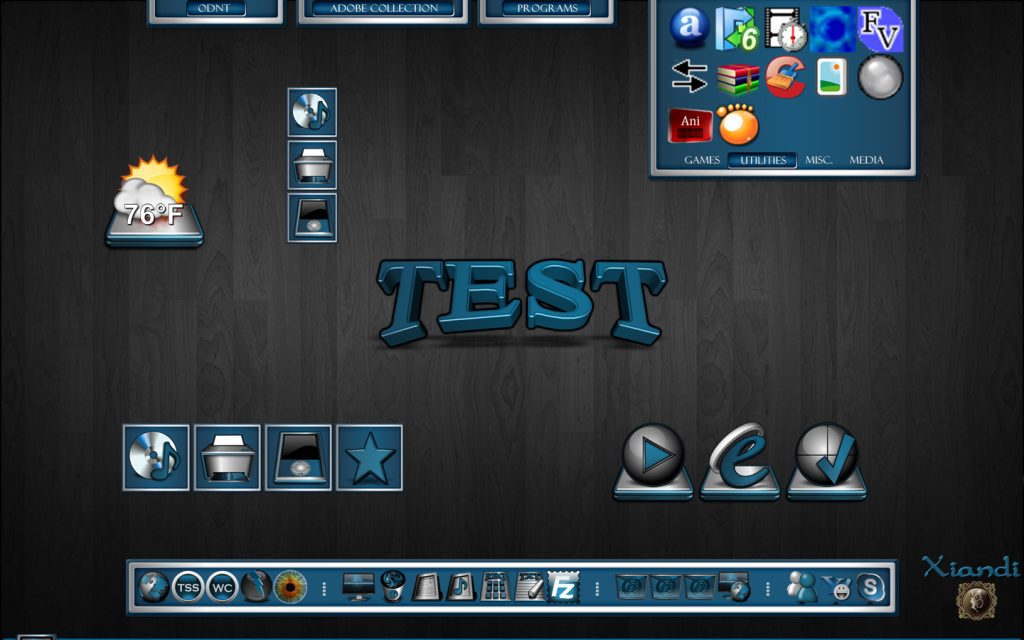Select the Media tab
The width and height of the screenshot is (1024, 640).
866,160
